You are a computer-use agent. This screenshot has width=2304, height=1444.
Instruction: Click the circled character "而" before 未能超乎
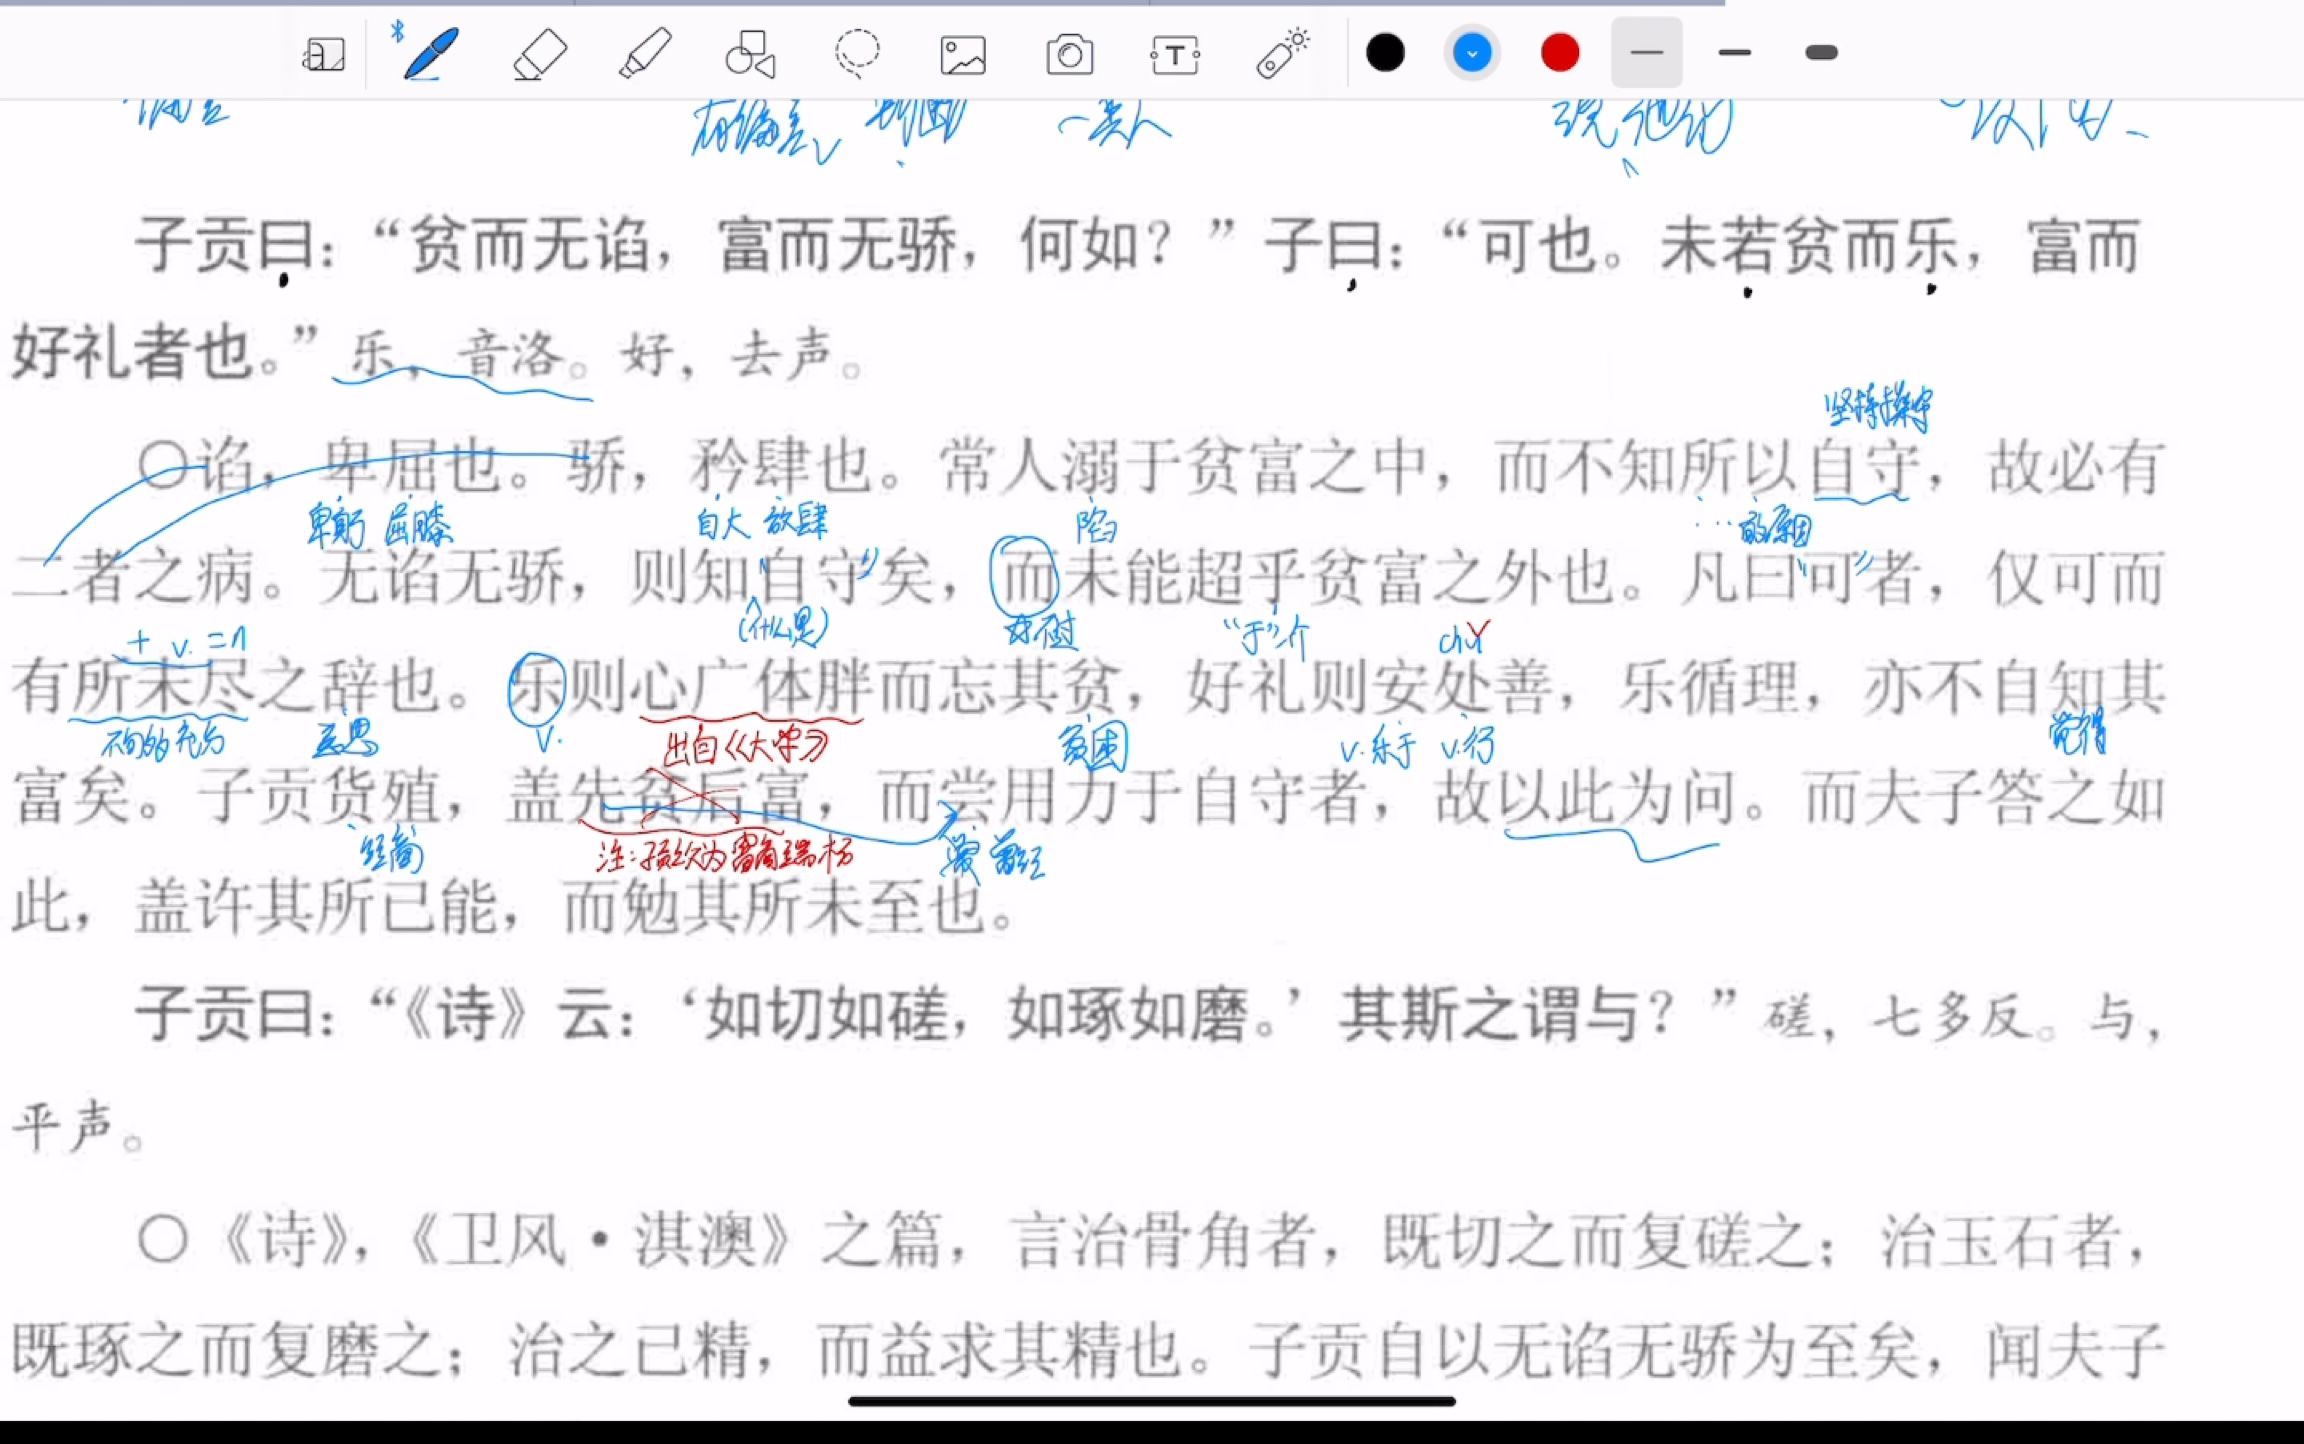tap(1027, 578)
